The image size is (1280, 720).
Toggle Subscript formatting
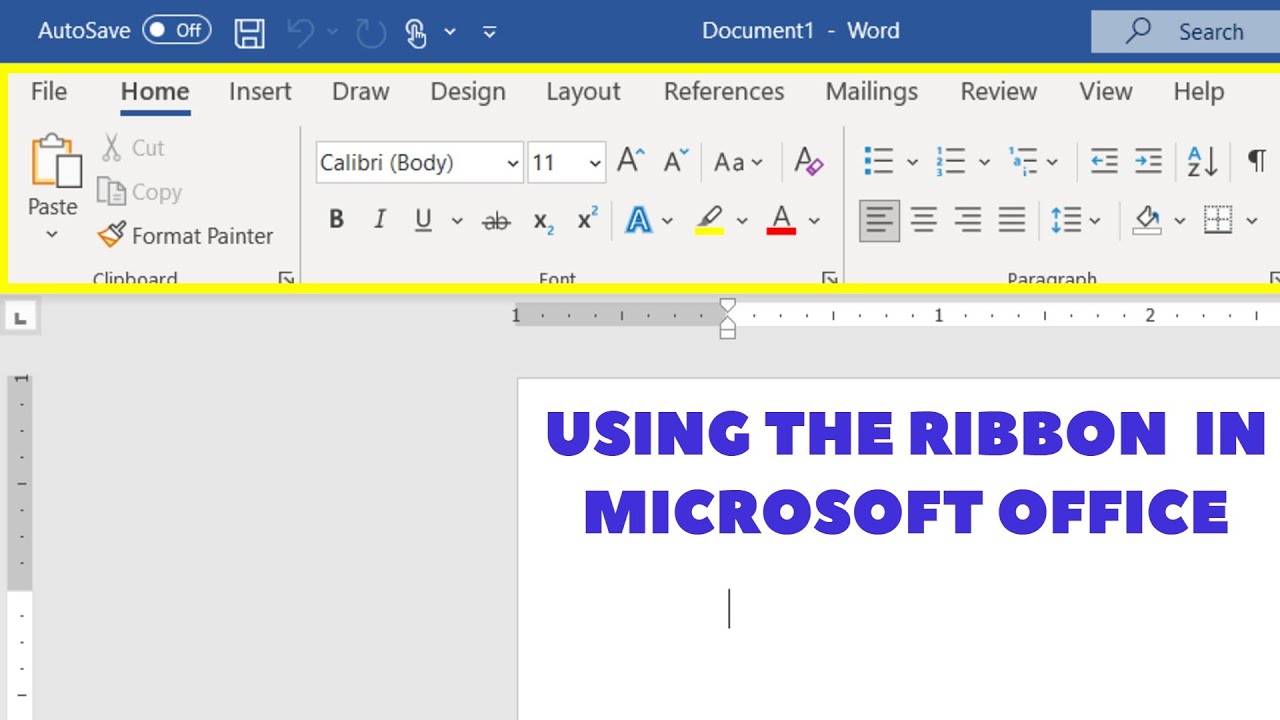[543, 221]
